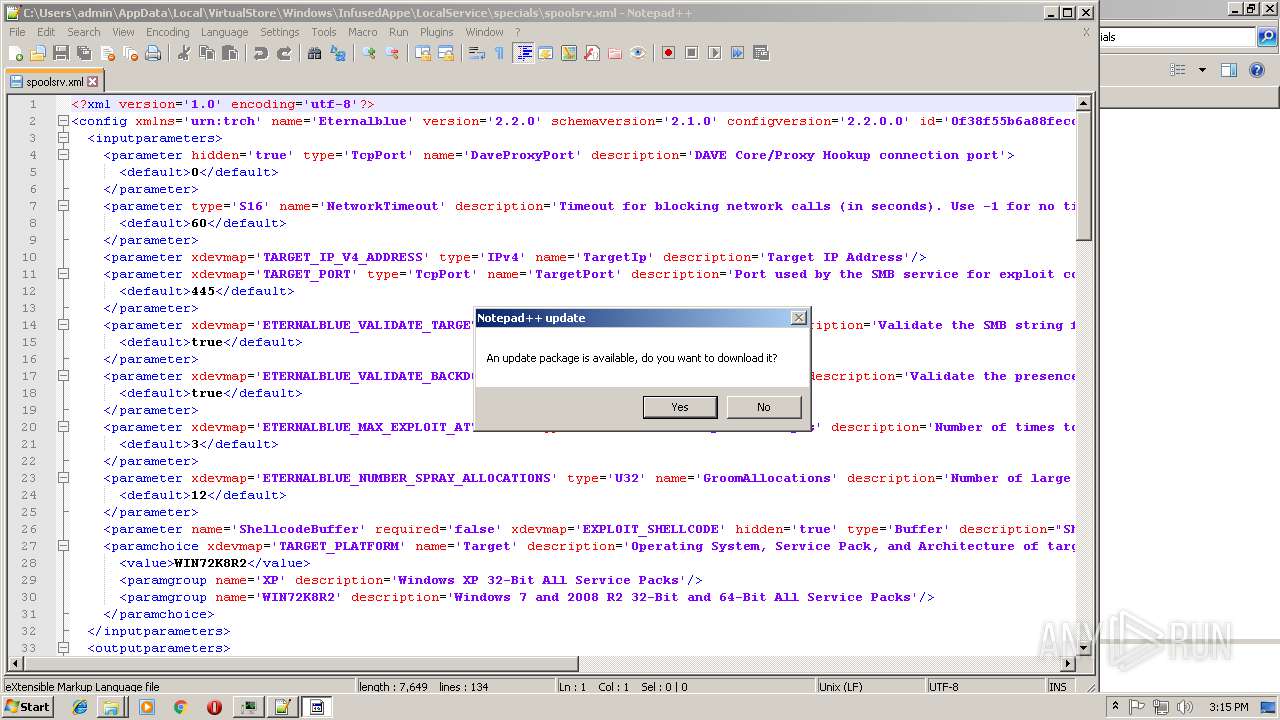Click the Unix (LF) status field
The width and height of the screenshot is (1280, 720).
870,687
